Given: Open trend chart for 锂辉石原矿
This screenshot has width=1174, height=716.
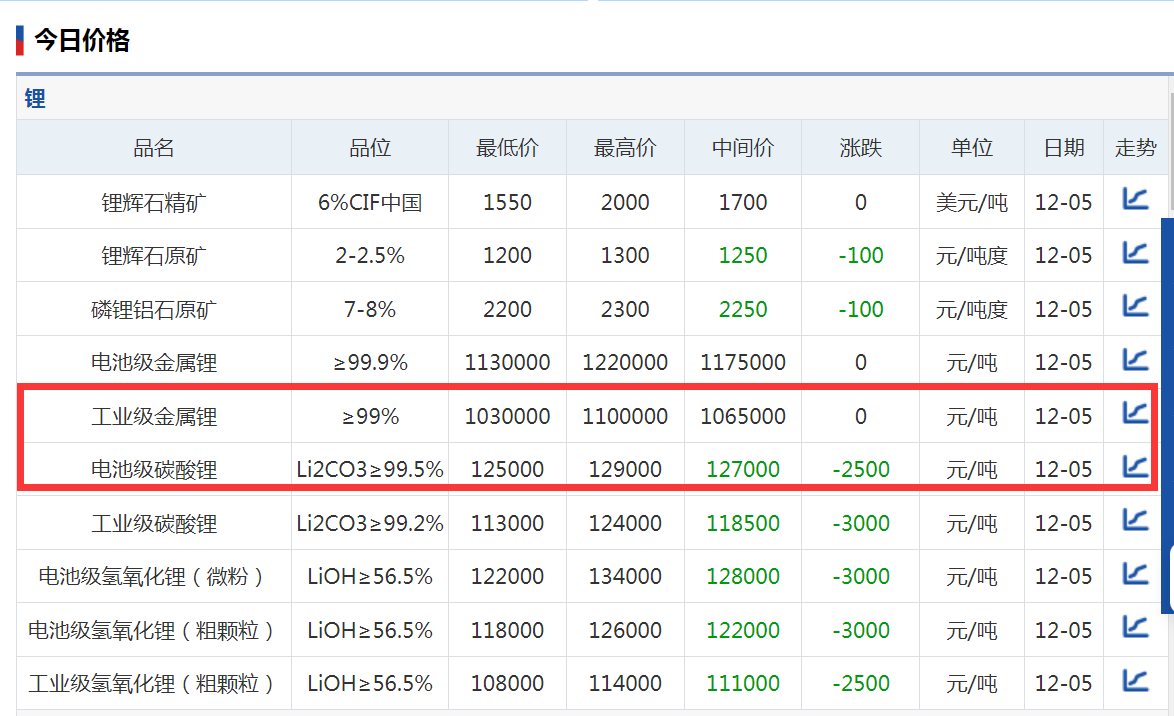Looking at the screenshot, I should click(x=1135, y=252).
